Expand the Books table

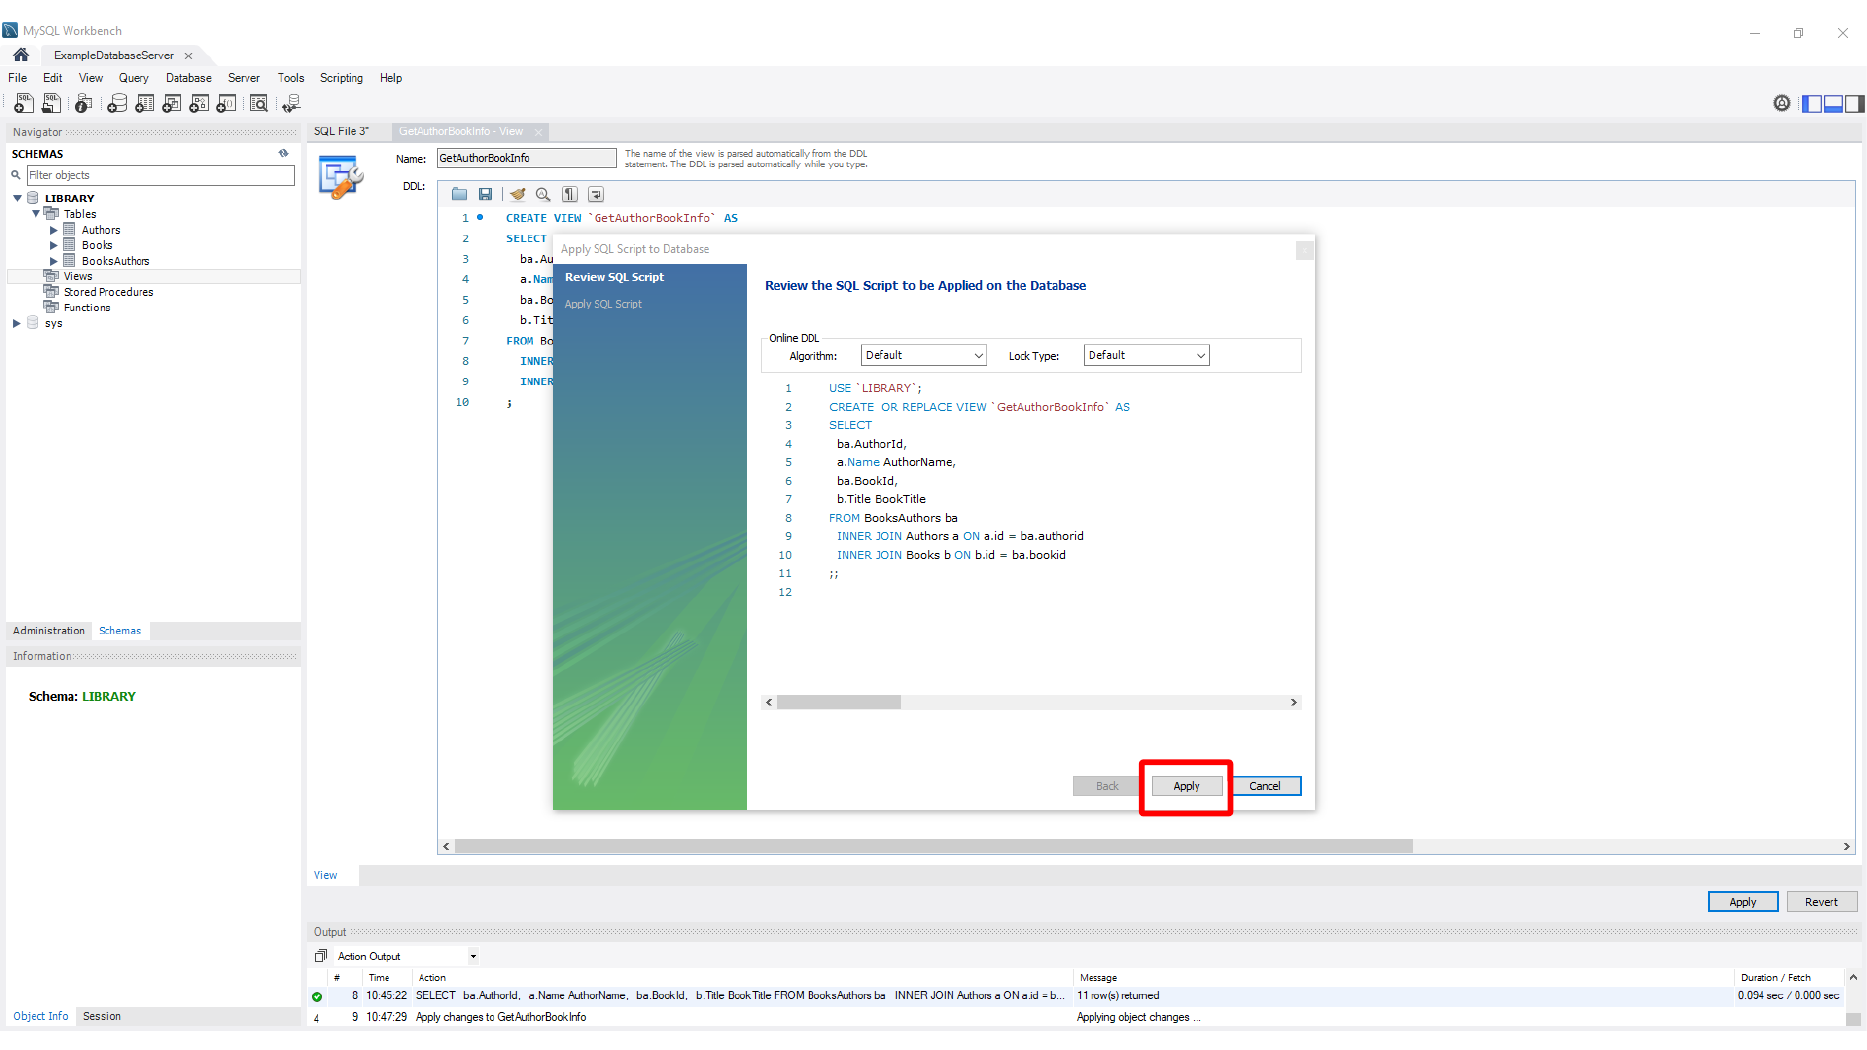(x=54, y=245)
